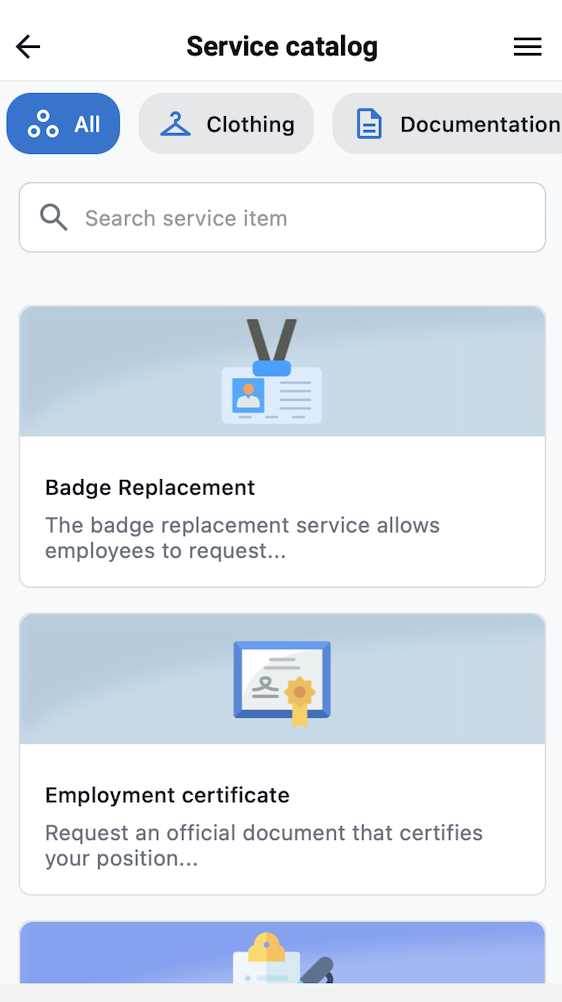The width and height of the screenshot is (562, 1002).
Task: Click the magnifying glass search icon
Action: [54, 218]
